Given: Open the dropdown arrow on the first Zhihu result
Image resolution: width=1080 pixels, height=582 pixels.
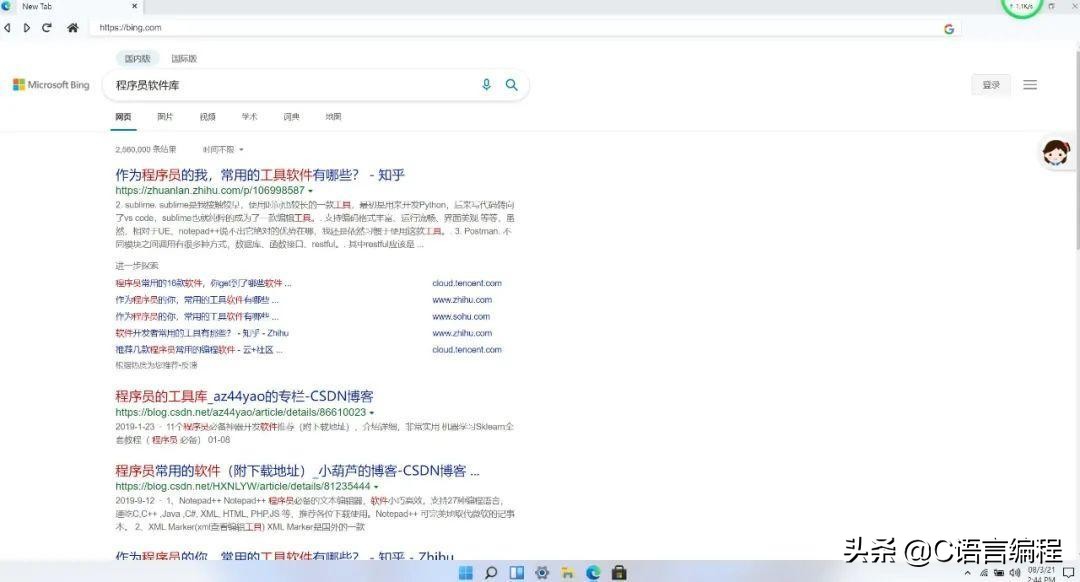Looking at the screenshot, I should [310, 190].
